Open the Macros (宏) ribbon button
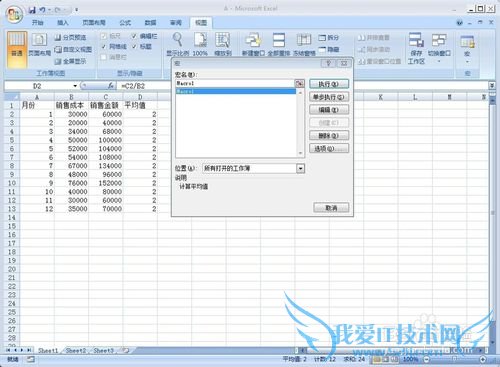Screen dimensions: 500x367 click(x=467, y=48)
